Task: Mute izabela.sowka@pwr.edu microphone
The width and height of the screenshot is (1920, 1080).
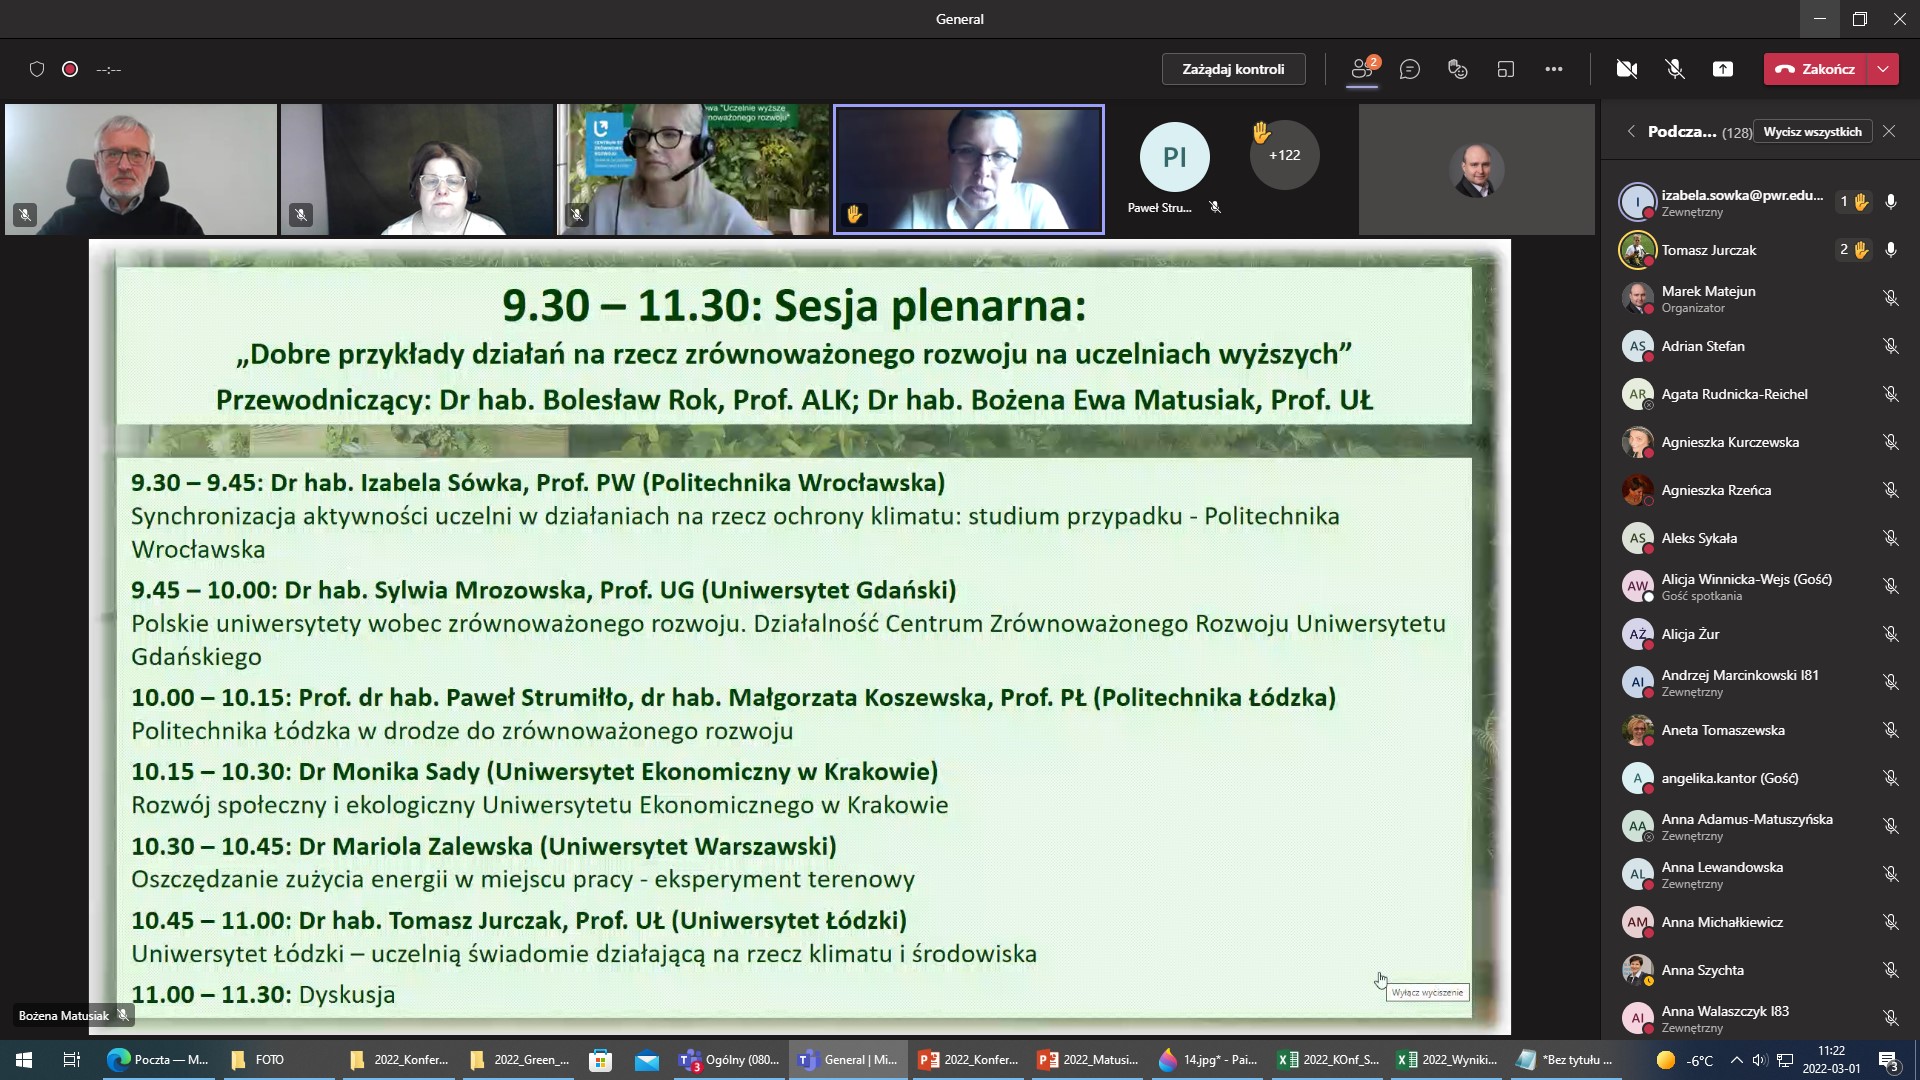Action: pyautogui.click(x=1890, y=201)
